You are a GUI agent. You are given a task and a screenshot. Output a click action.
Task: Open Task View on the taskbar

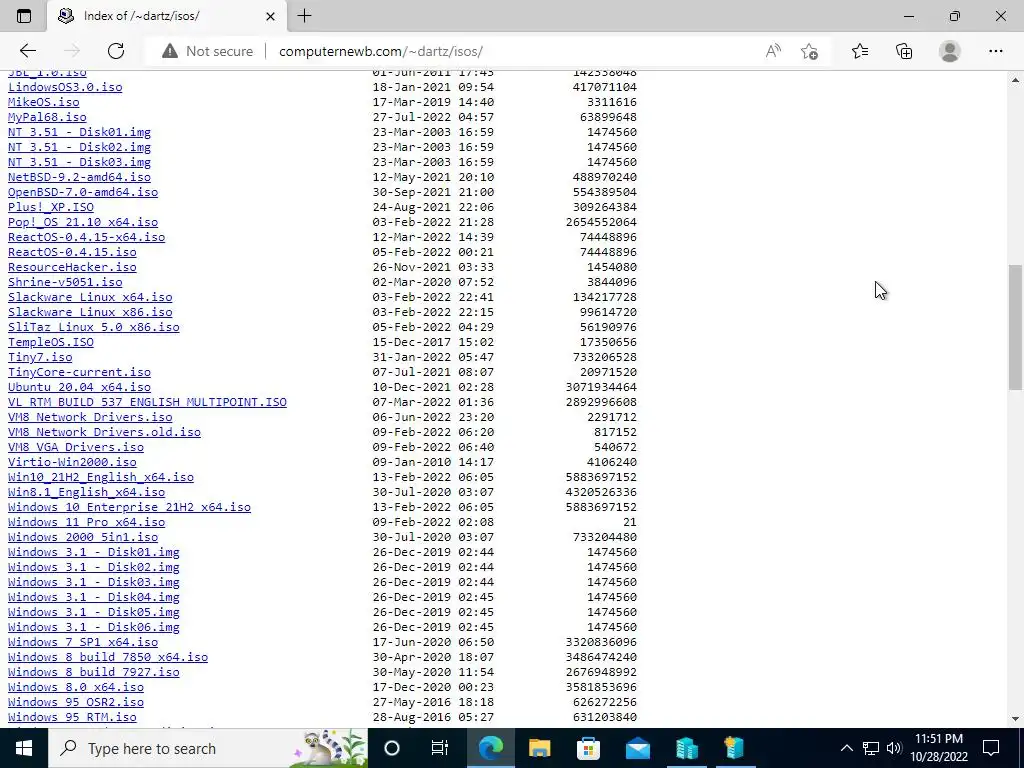tap(440, 748)
